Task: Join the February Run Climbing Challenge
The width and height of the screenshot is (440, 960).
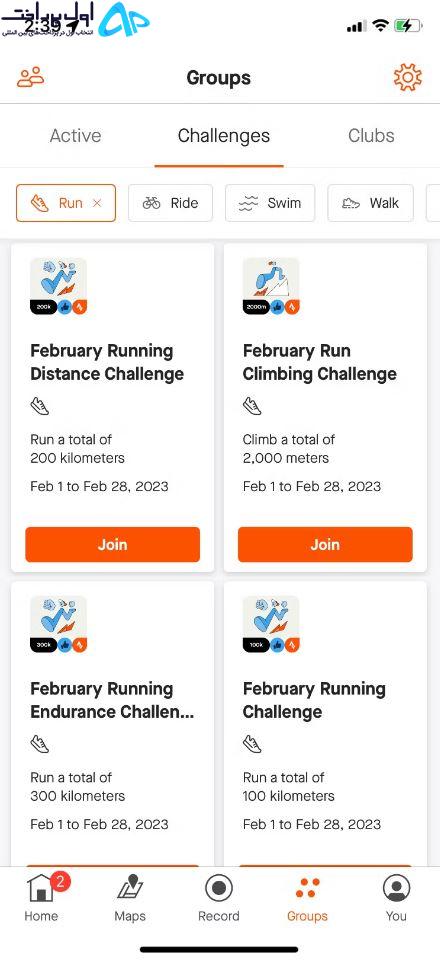Action: coord(325,544)
